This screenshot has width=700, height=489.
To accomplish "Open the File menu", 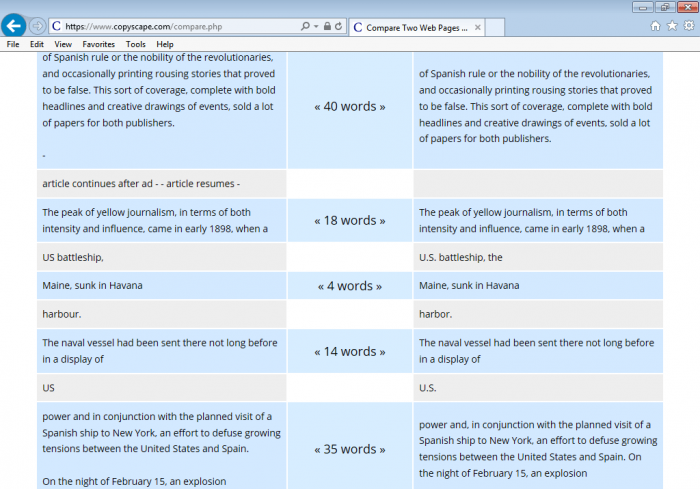I will point(13,44).
